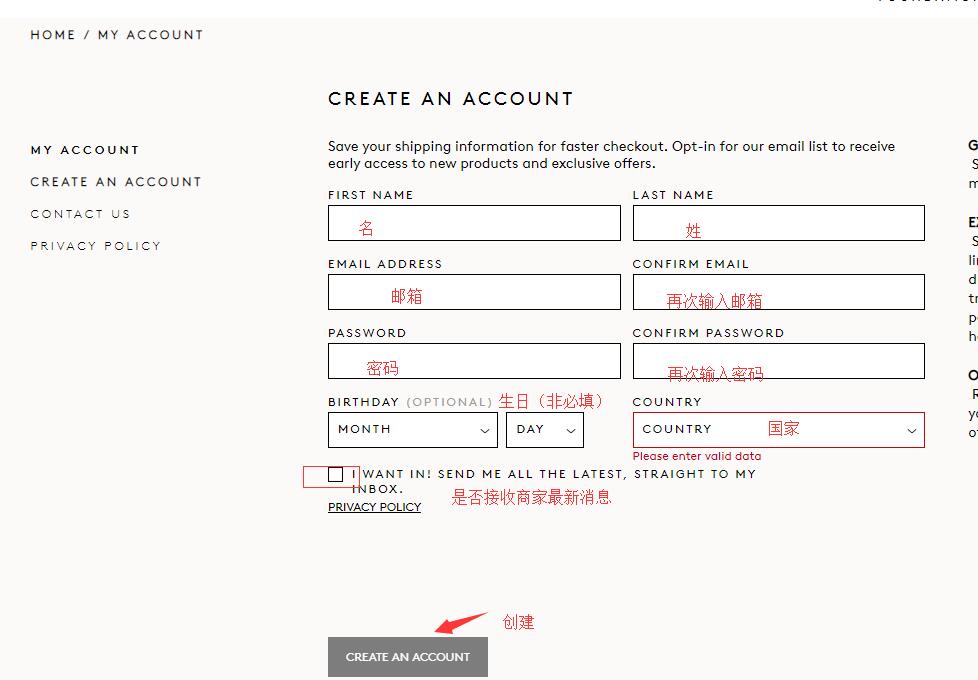Focus the First Name input field
This screenshot has height=680, width=978.
474,223
